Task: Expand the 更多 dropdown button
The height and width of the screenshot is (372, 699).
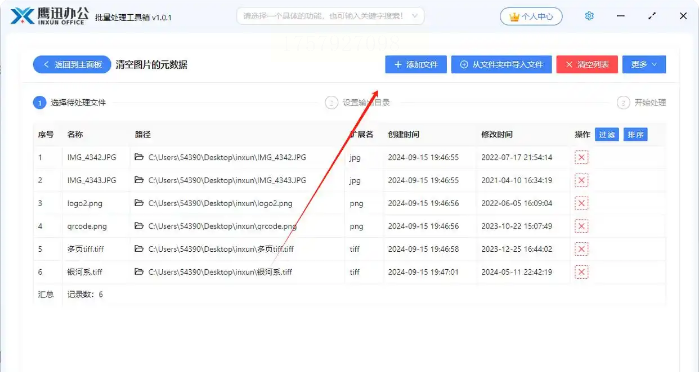Action: 644,65
